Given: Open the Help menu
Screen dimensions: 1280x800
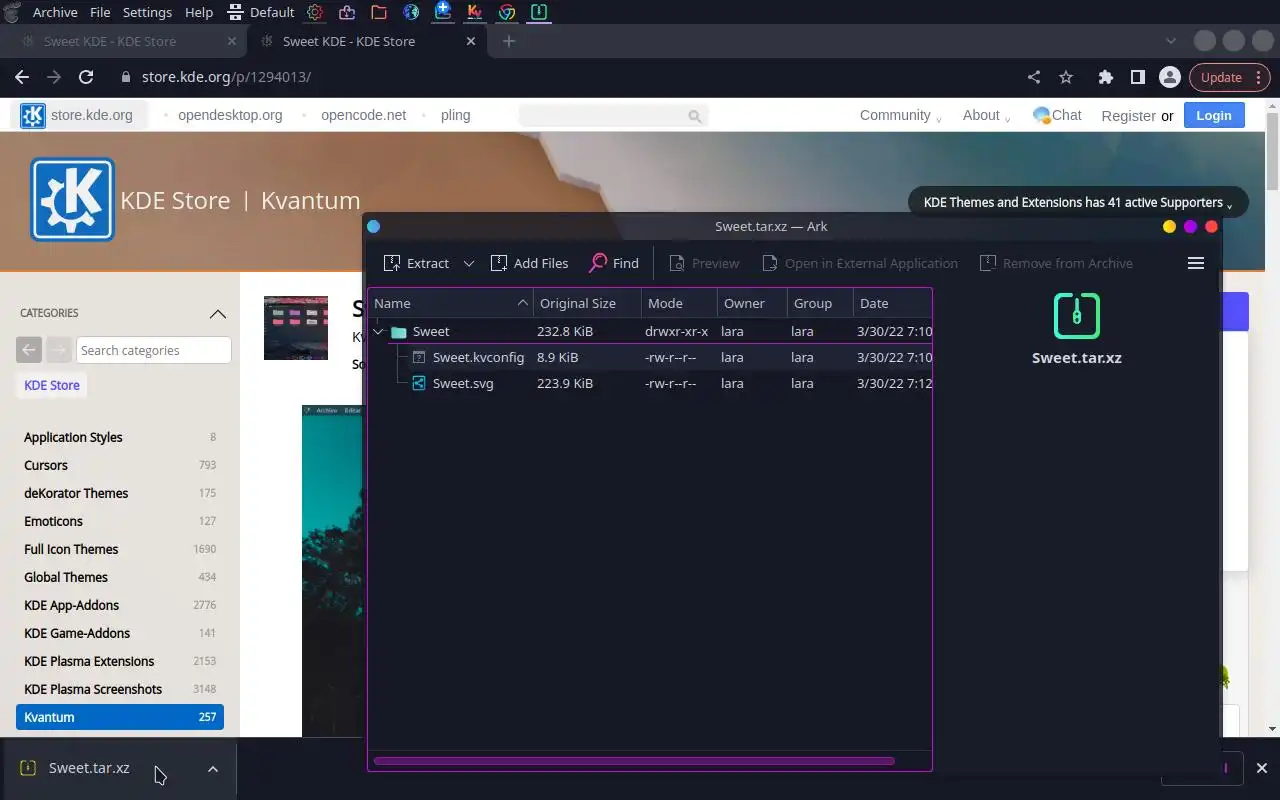Looking at the screenshot, I should point(199,12).
